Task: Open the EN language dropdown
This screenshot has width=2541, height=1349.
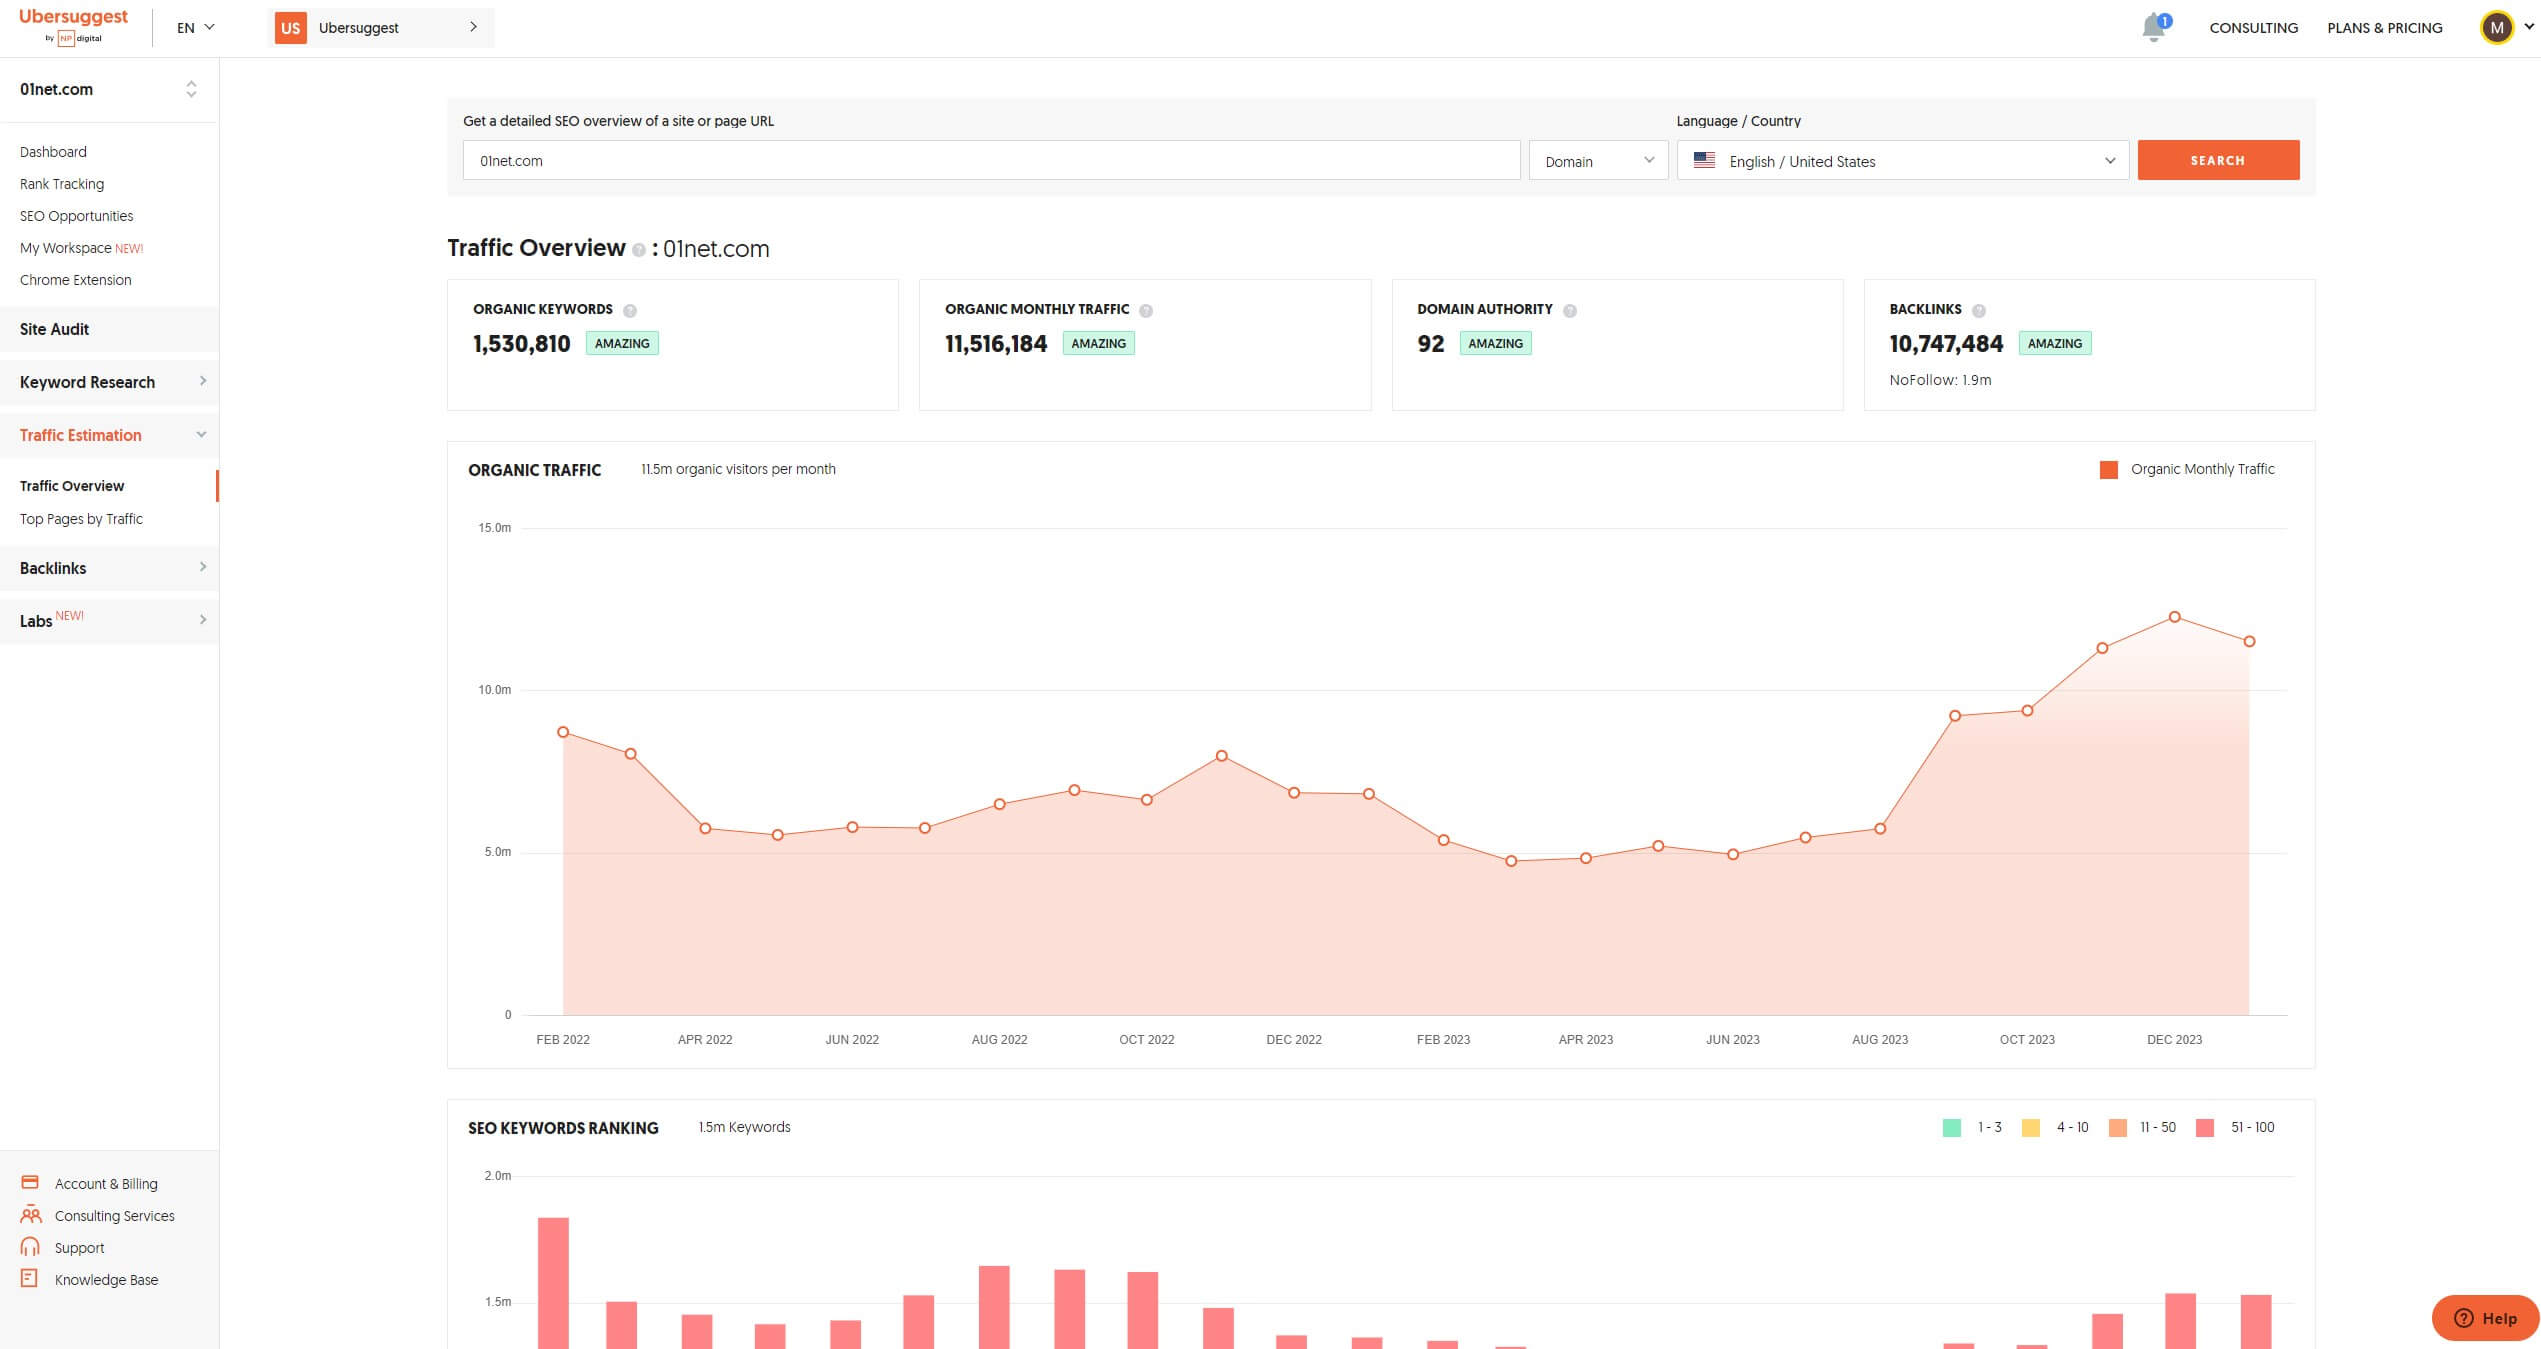Action: pyautogui.click(x=195, y=28)
